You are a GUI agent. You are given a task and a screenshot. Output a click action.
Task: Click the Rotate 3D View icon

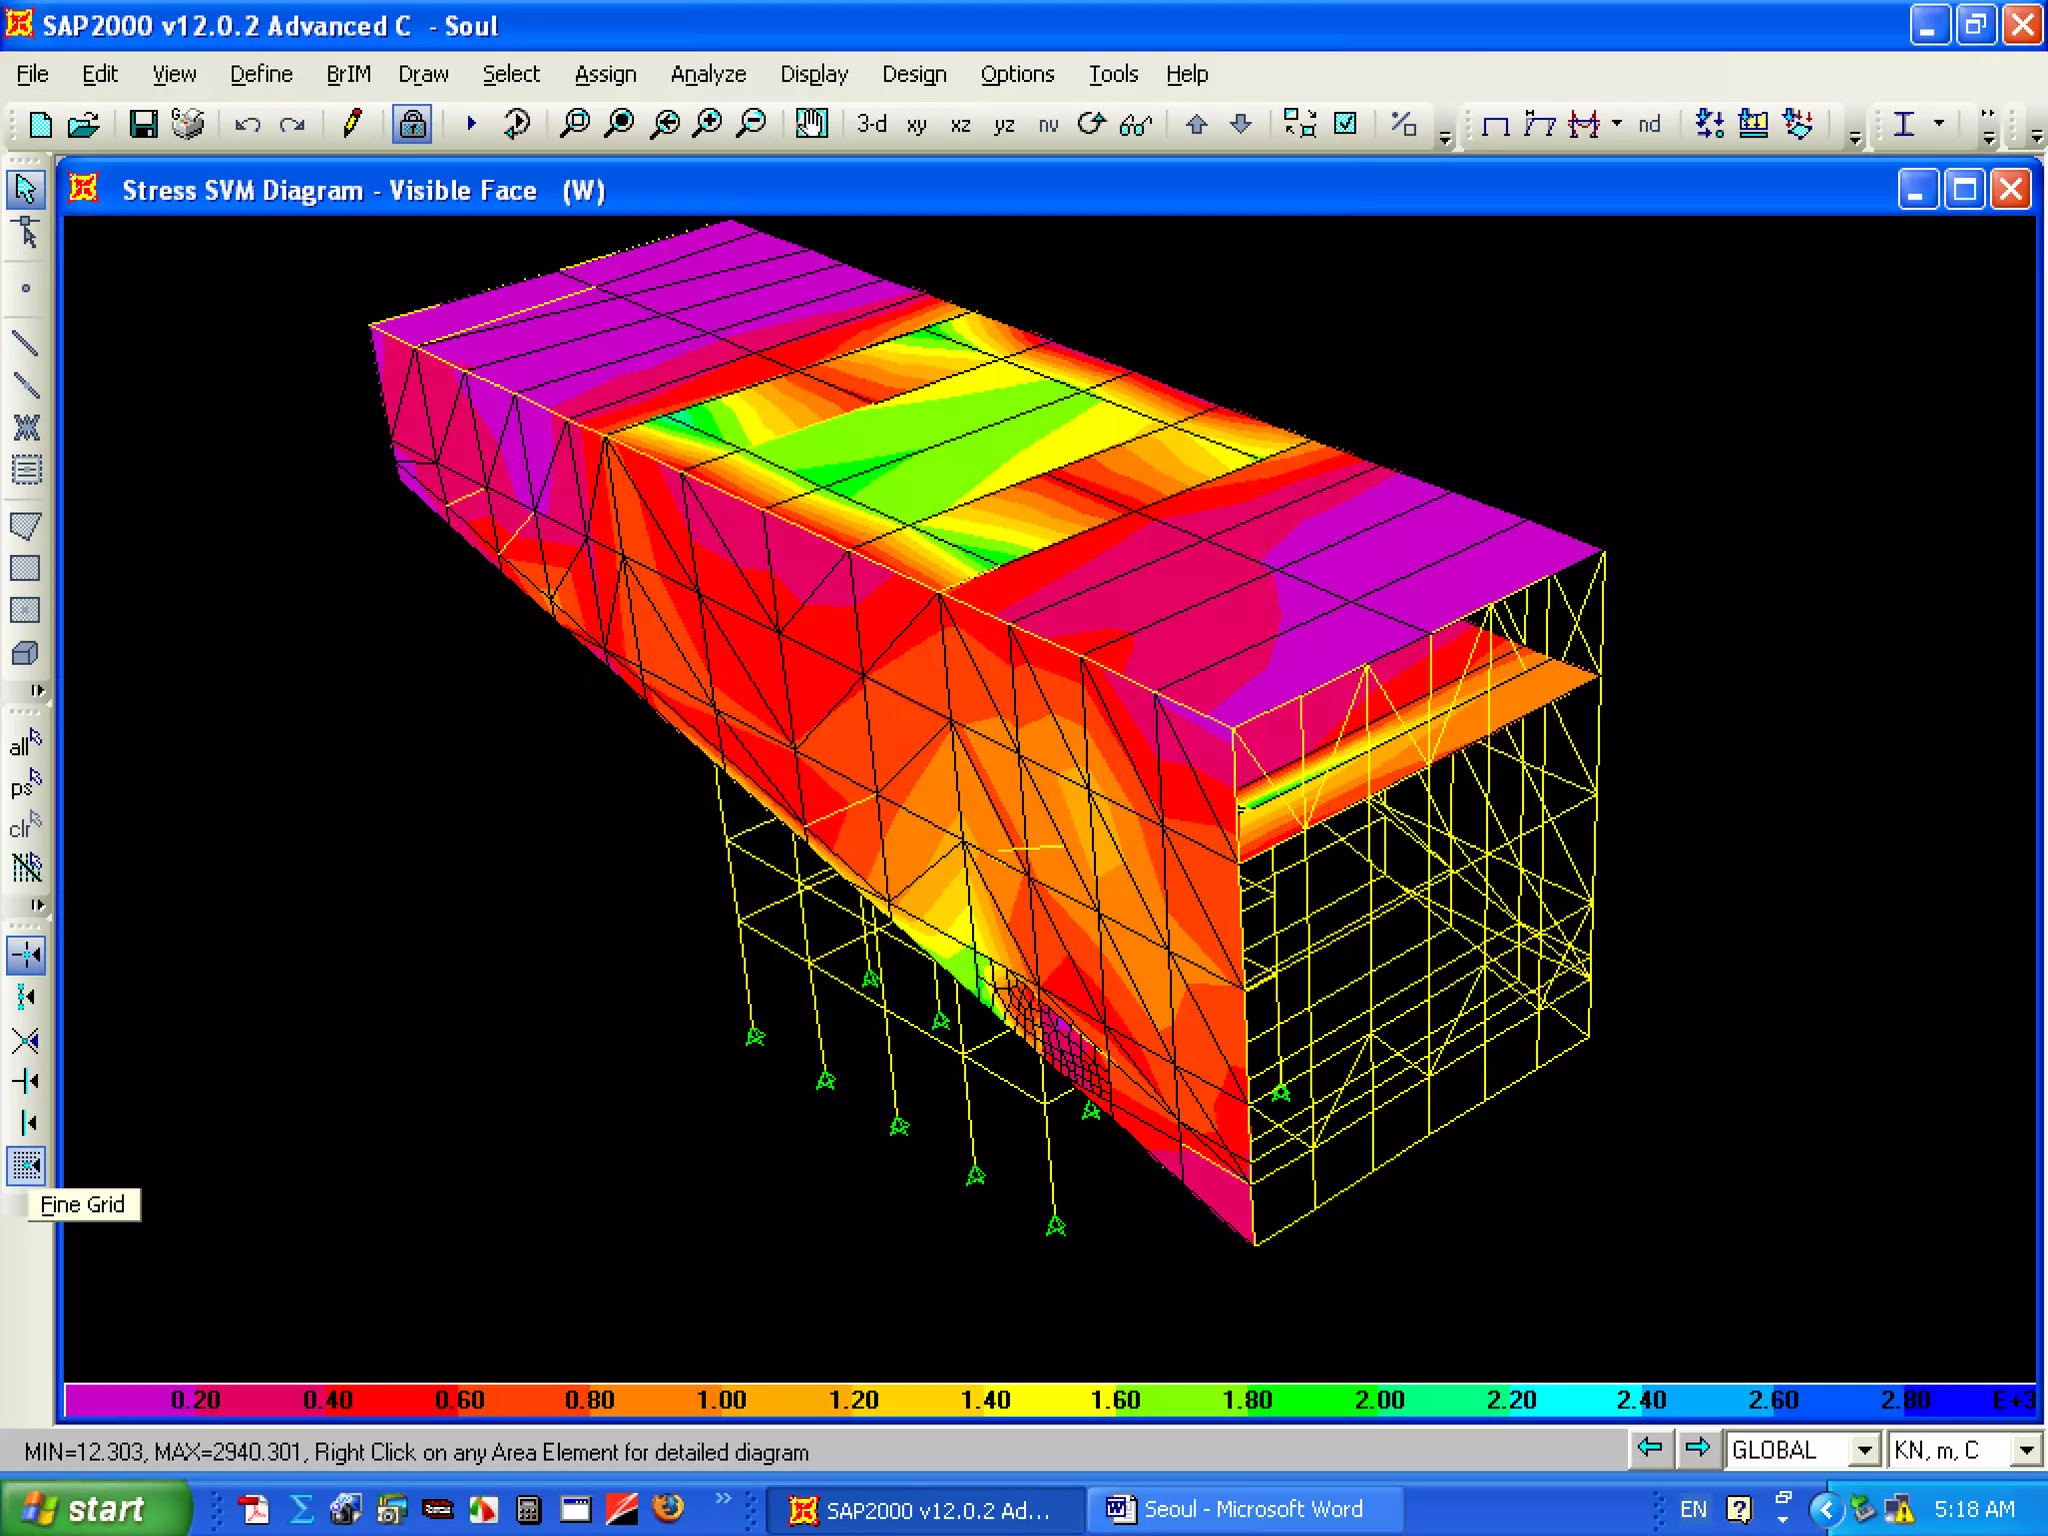click(1091, 124)
